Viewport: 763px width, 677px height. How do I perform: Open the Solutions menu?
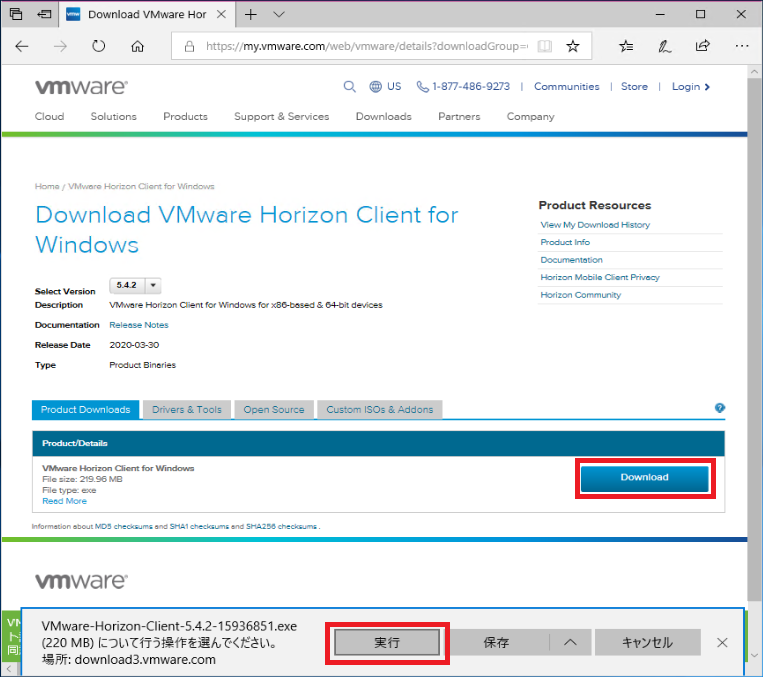tap(113, 116)
